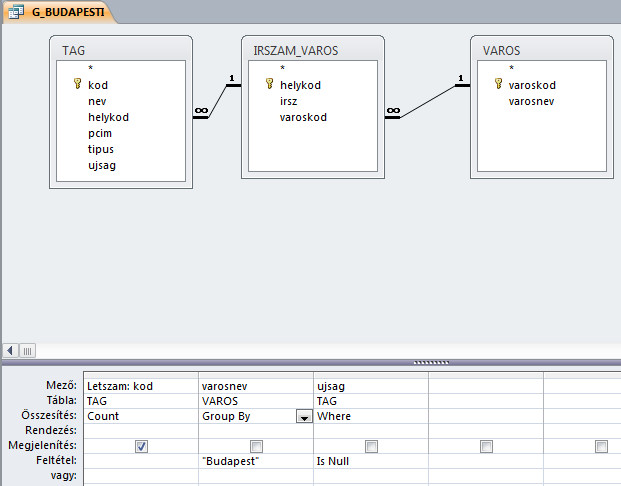
Task: Click the key icon next to varoskod
Action: (x=498, y=86)
